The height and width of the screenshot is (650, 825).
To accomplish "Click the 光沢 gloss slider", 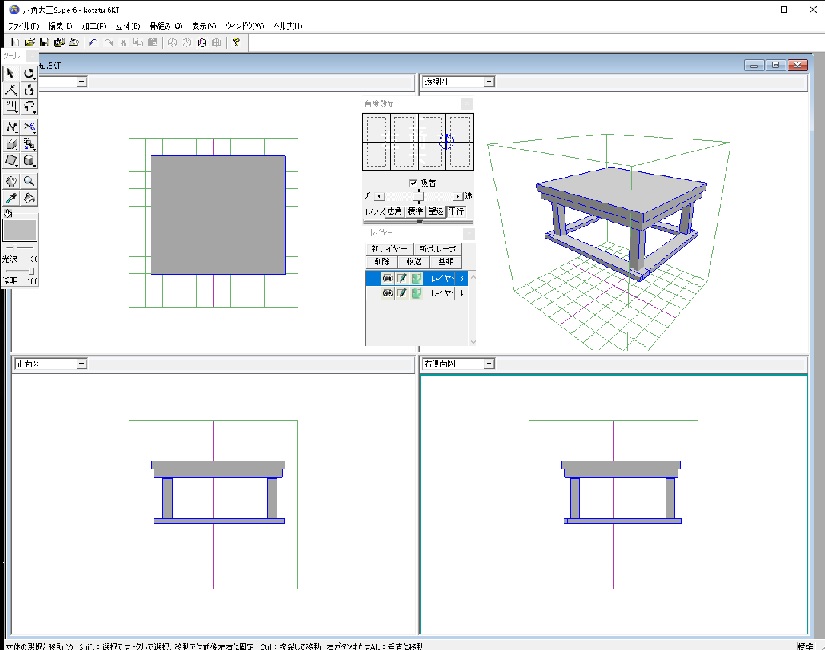I will pos(20,248).
